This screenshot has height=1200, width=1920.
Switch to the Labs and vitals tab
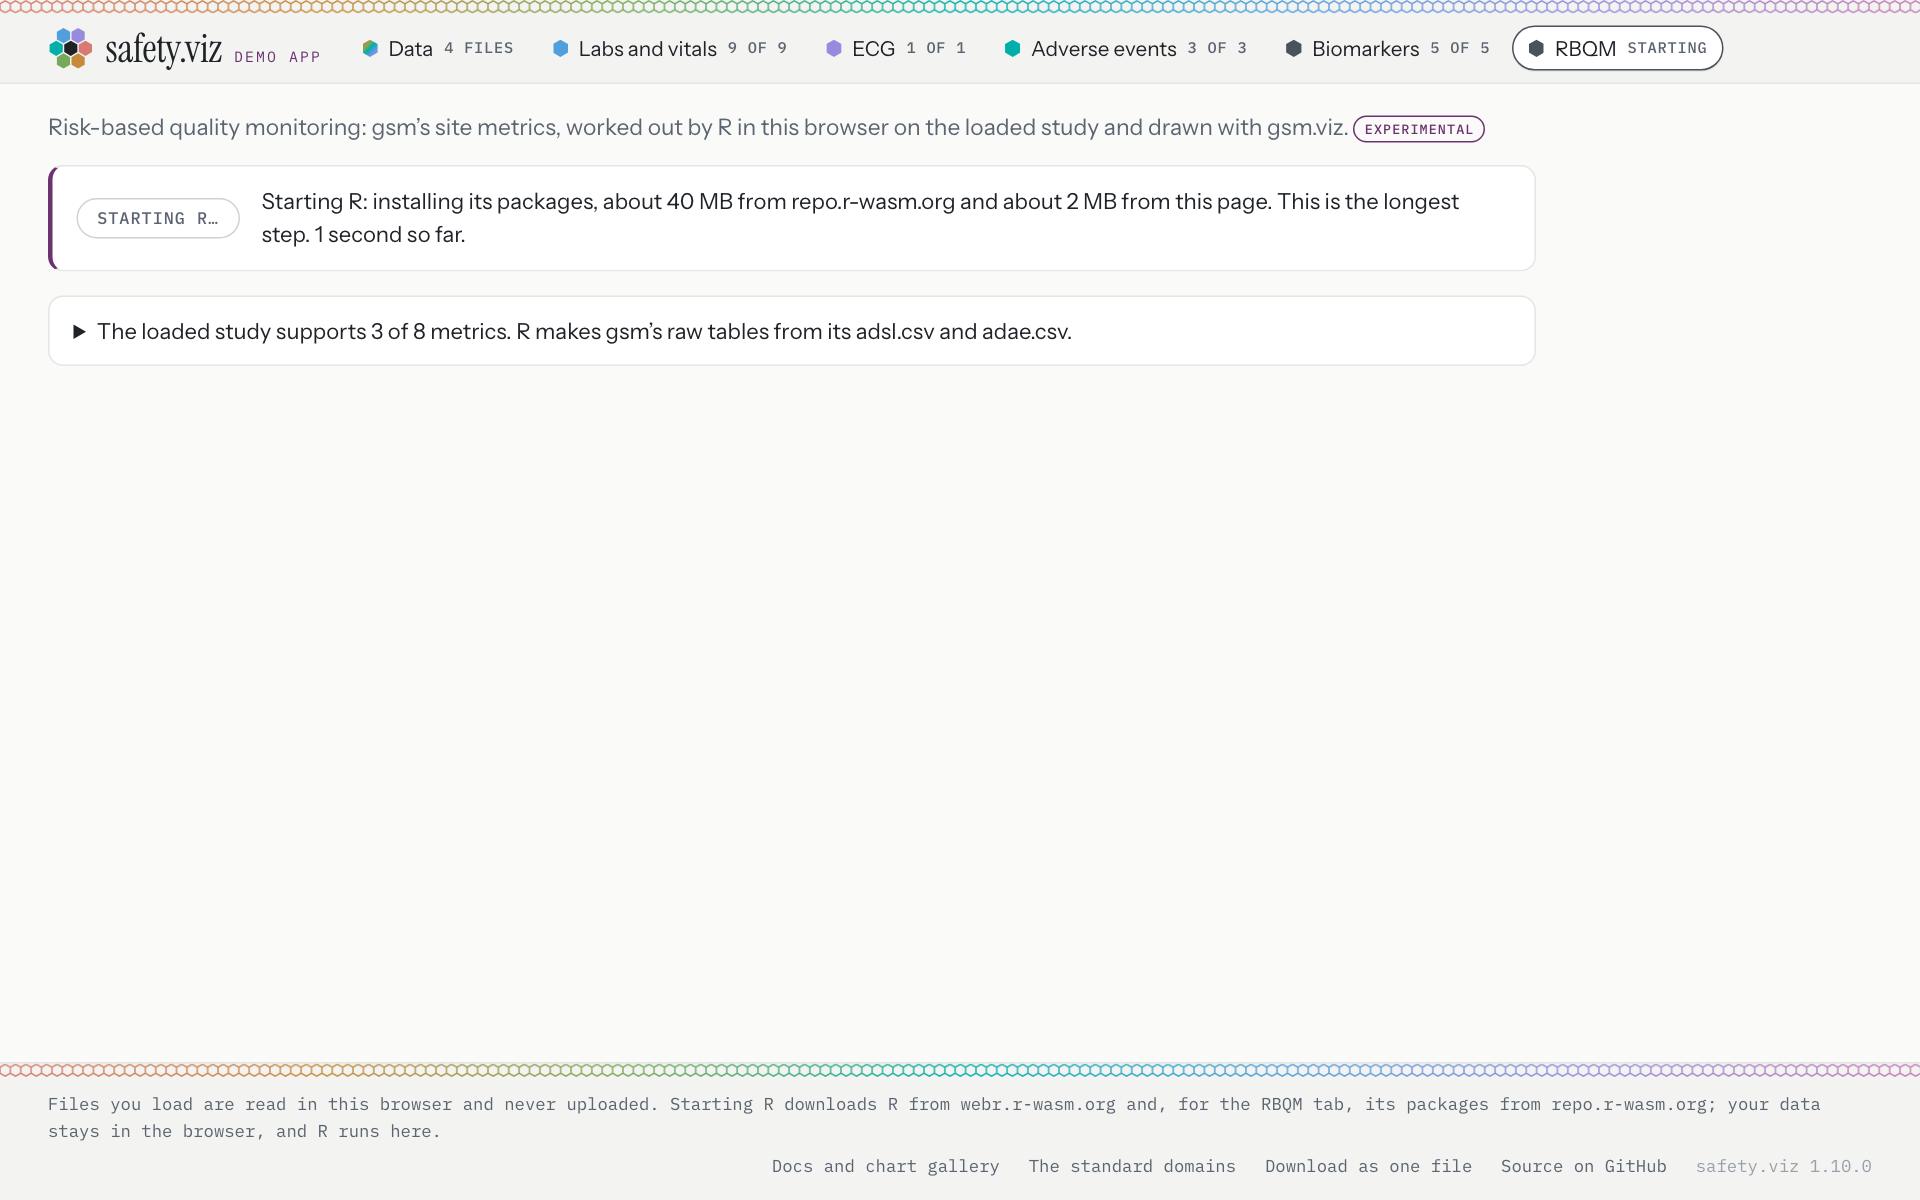point(670,48)
